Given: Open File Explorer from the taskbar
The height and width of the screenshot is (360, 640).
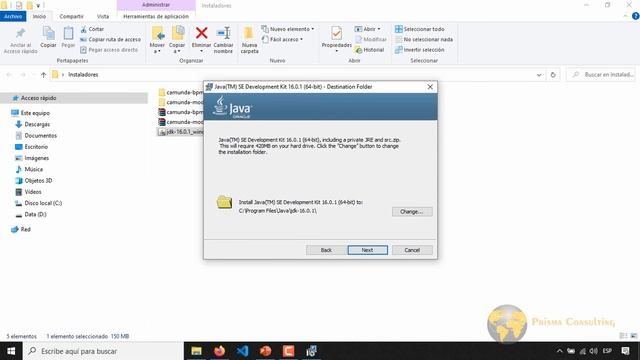Looking at the screenshot, I should click(x=196, y=351).
